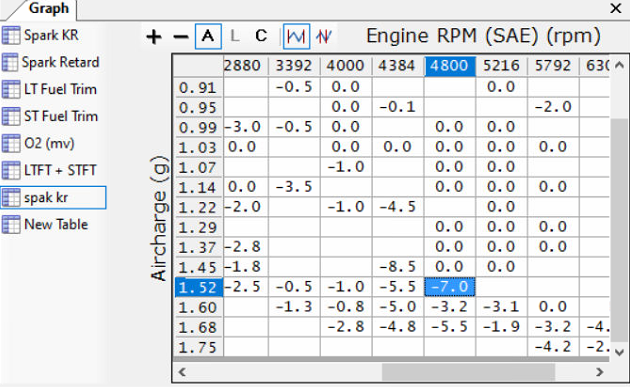Click the horizontal scrollbar right arrow

pyautogui.click(x=600, y=372)
